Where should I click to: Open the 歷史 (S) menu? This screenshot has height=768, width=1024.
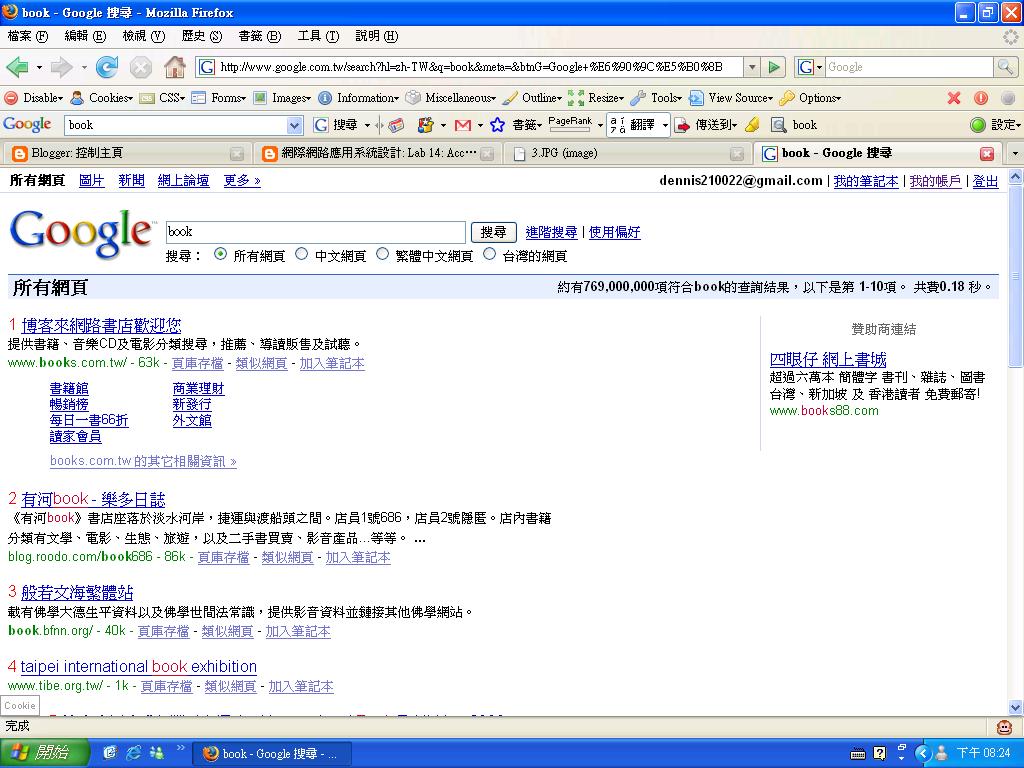201,36
